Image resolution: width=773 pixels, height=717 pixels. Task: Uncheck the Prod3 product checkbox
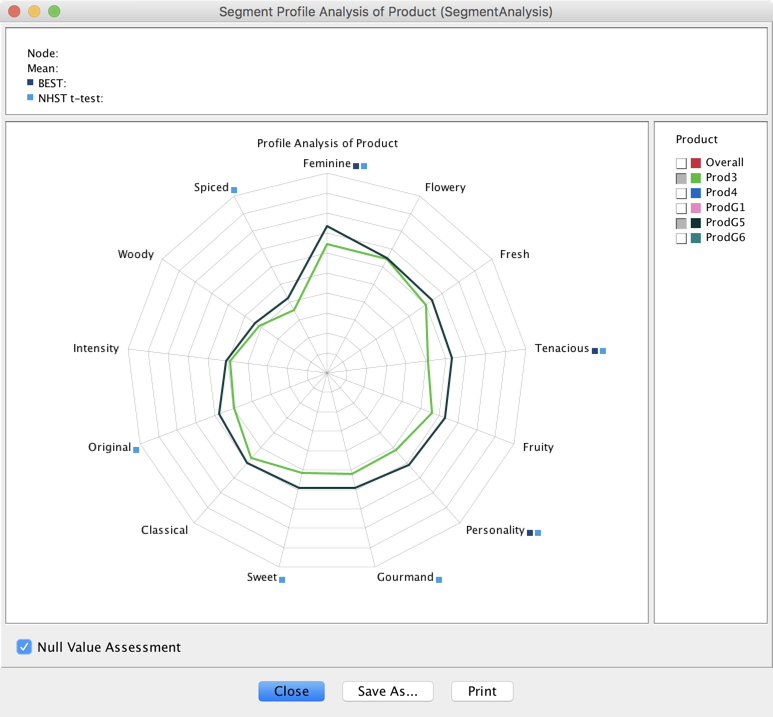tap(681, 178)
